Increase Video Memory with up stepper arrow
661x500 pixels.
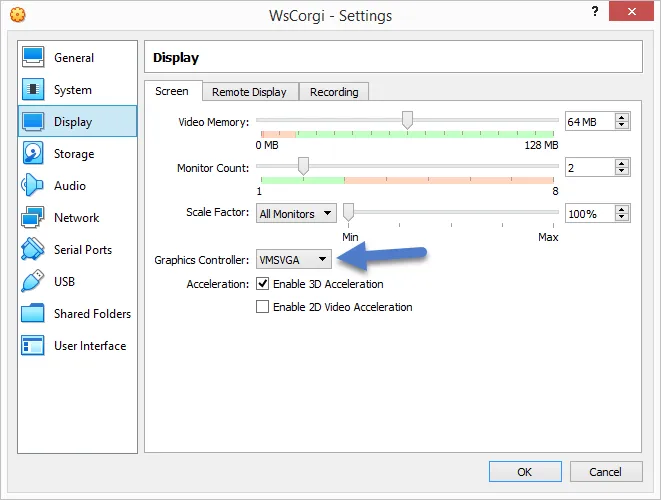click(x=621, y=117)
